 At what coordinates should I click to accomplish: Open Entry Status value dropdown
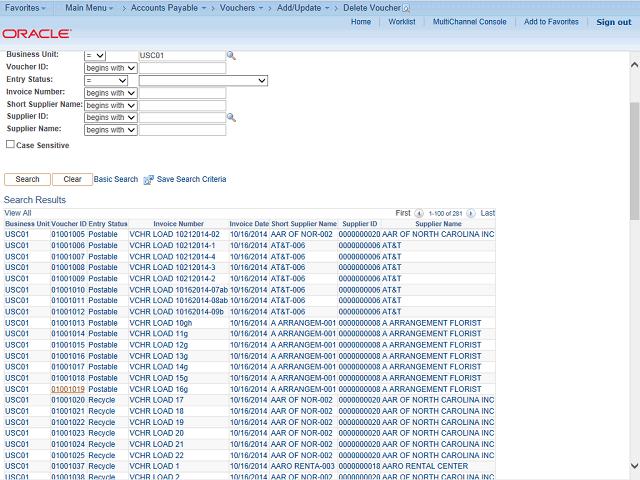[203, 80]
